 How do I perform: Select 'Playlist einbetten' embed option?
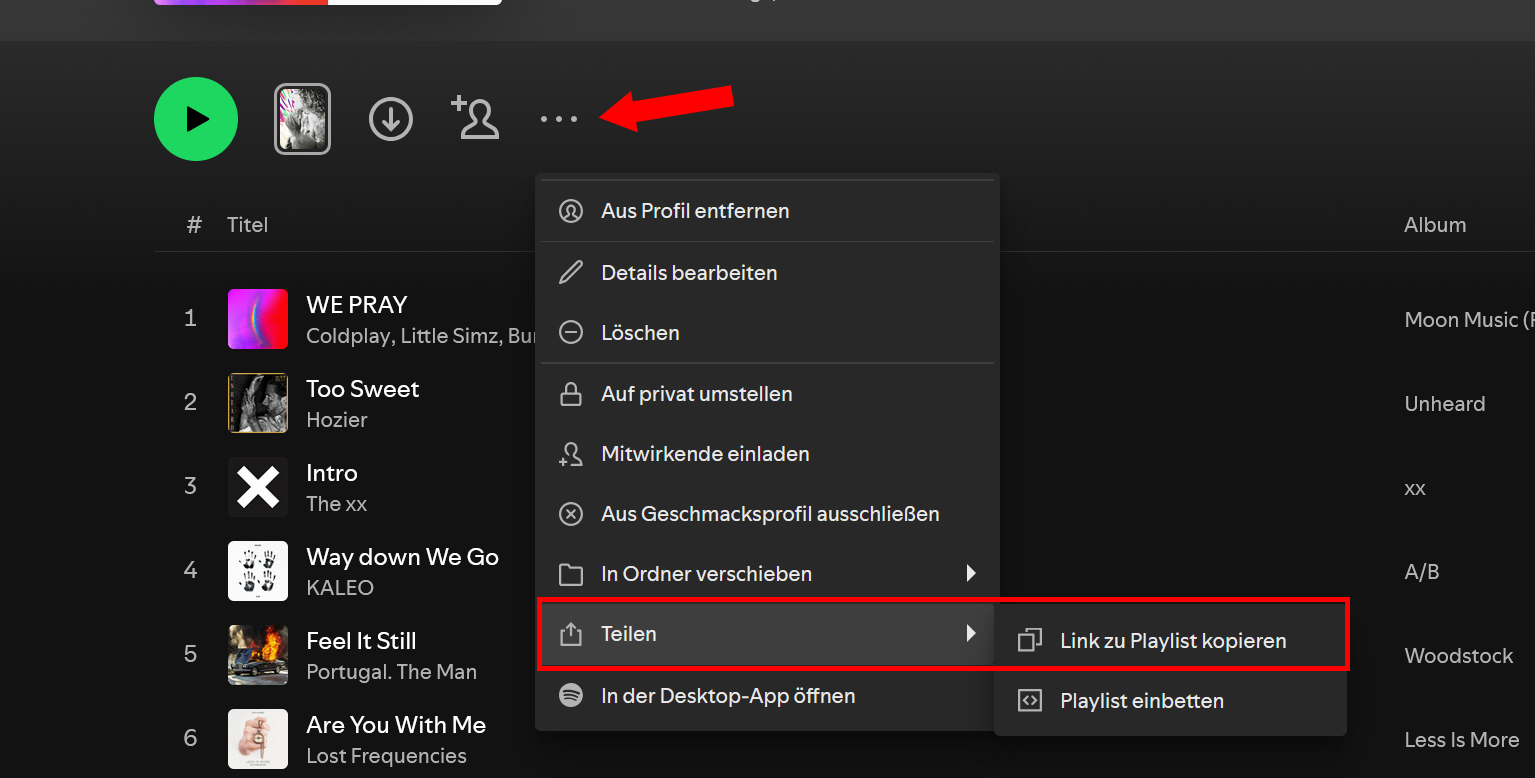click(1141, 701)
